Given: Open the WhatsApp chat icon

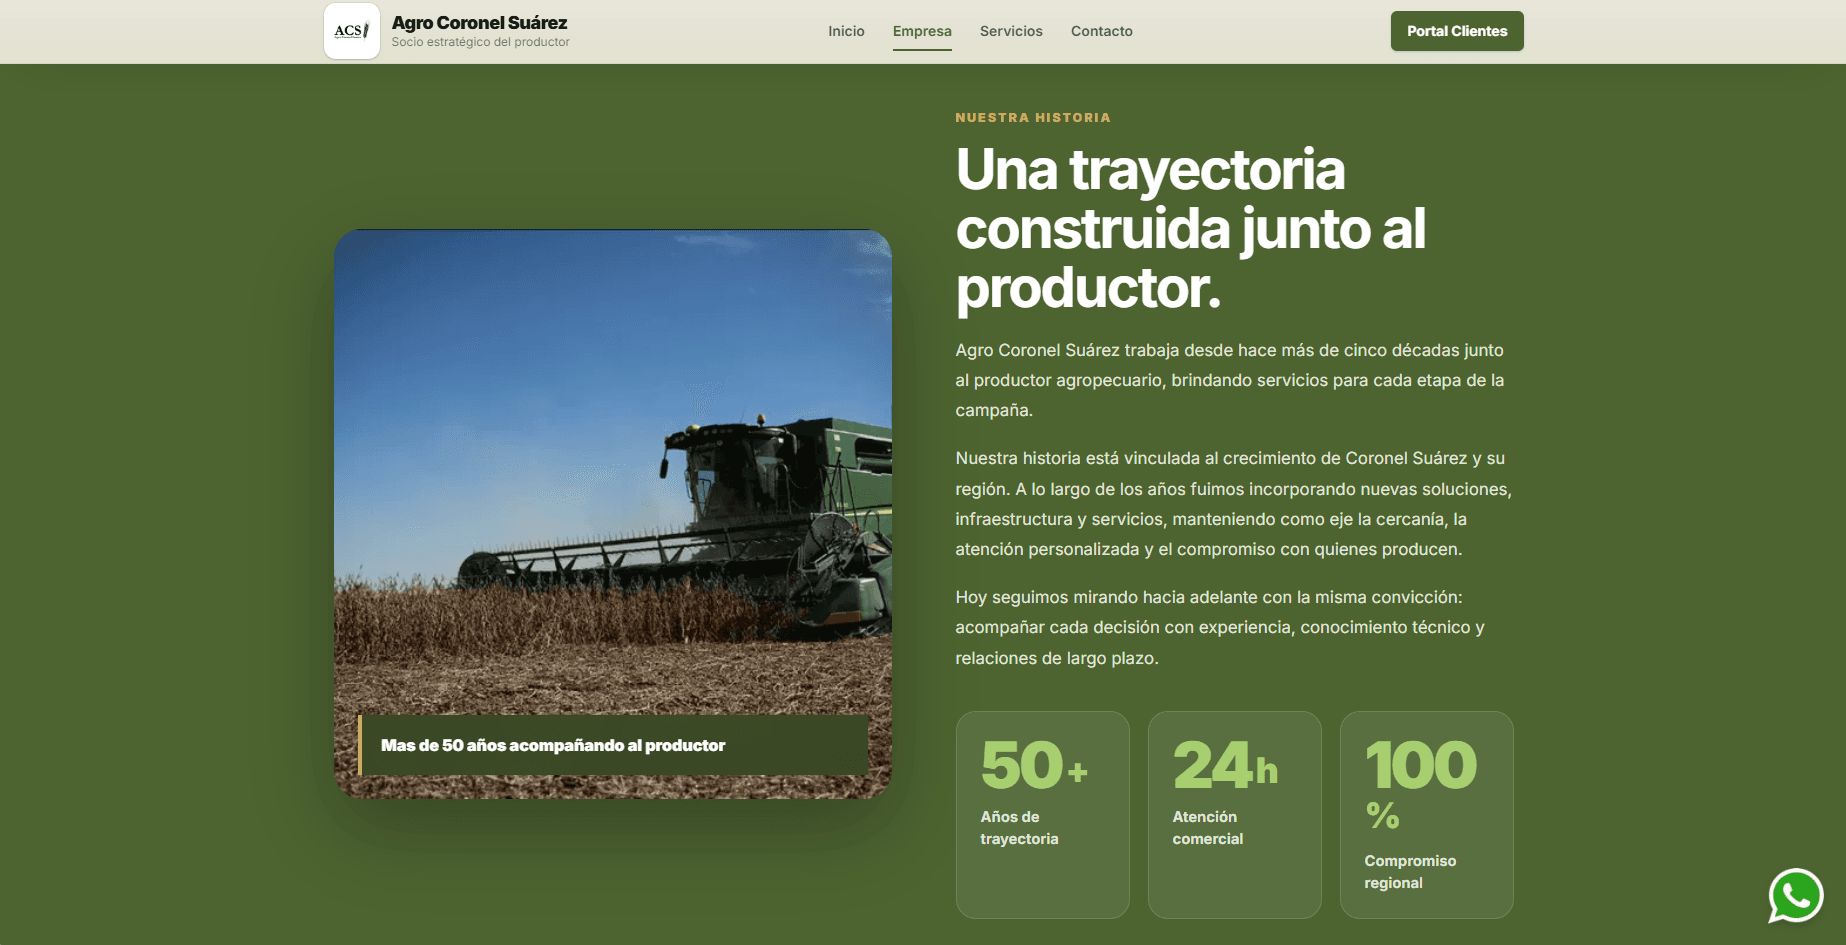Looking at the screenshot, I should [1796, 895].
